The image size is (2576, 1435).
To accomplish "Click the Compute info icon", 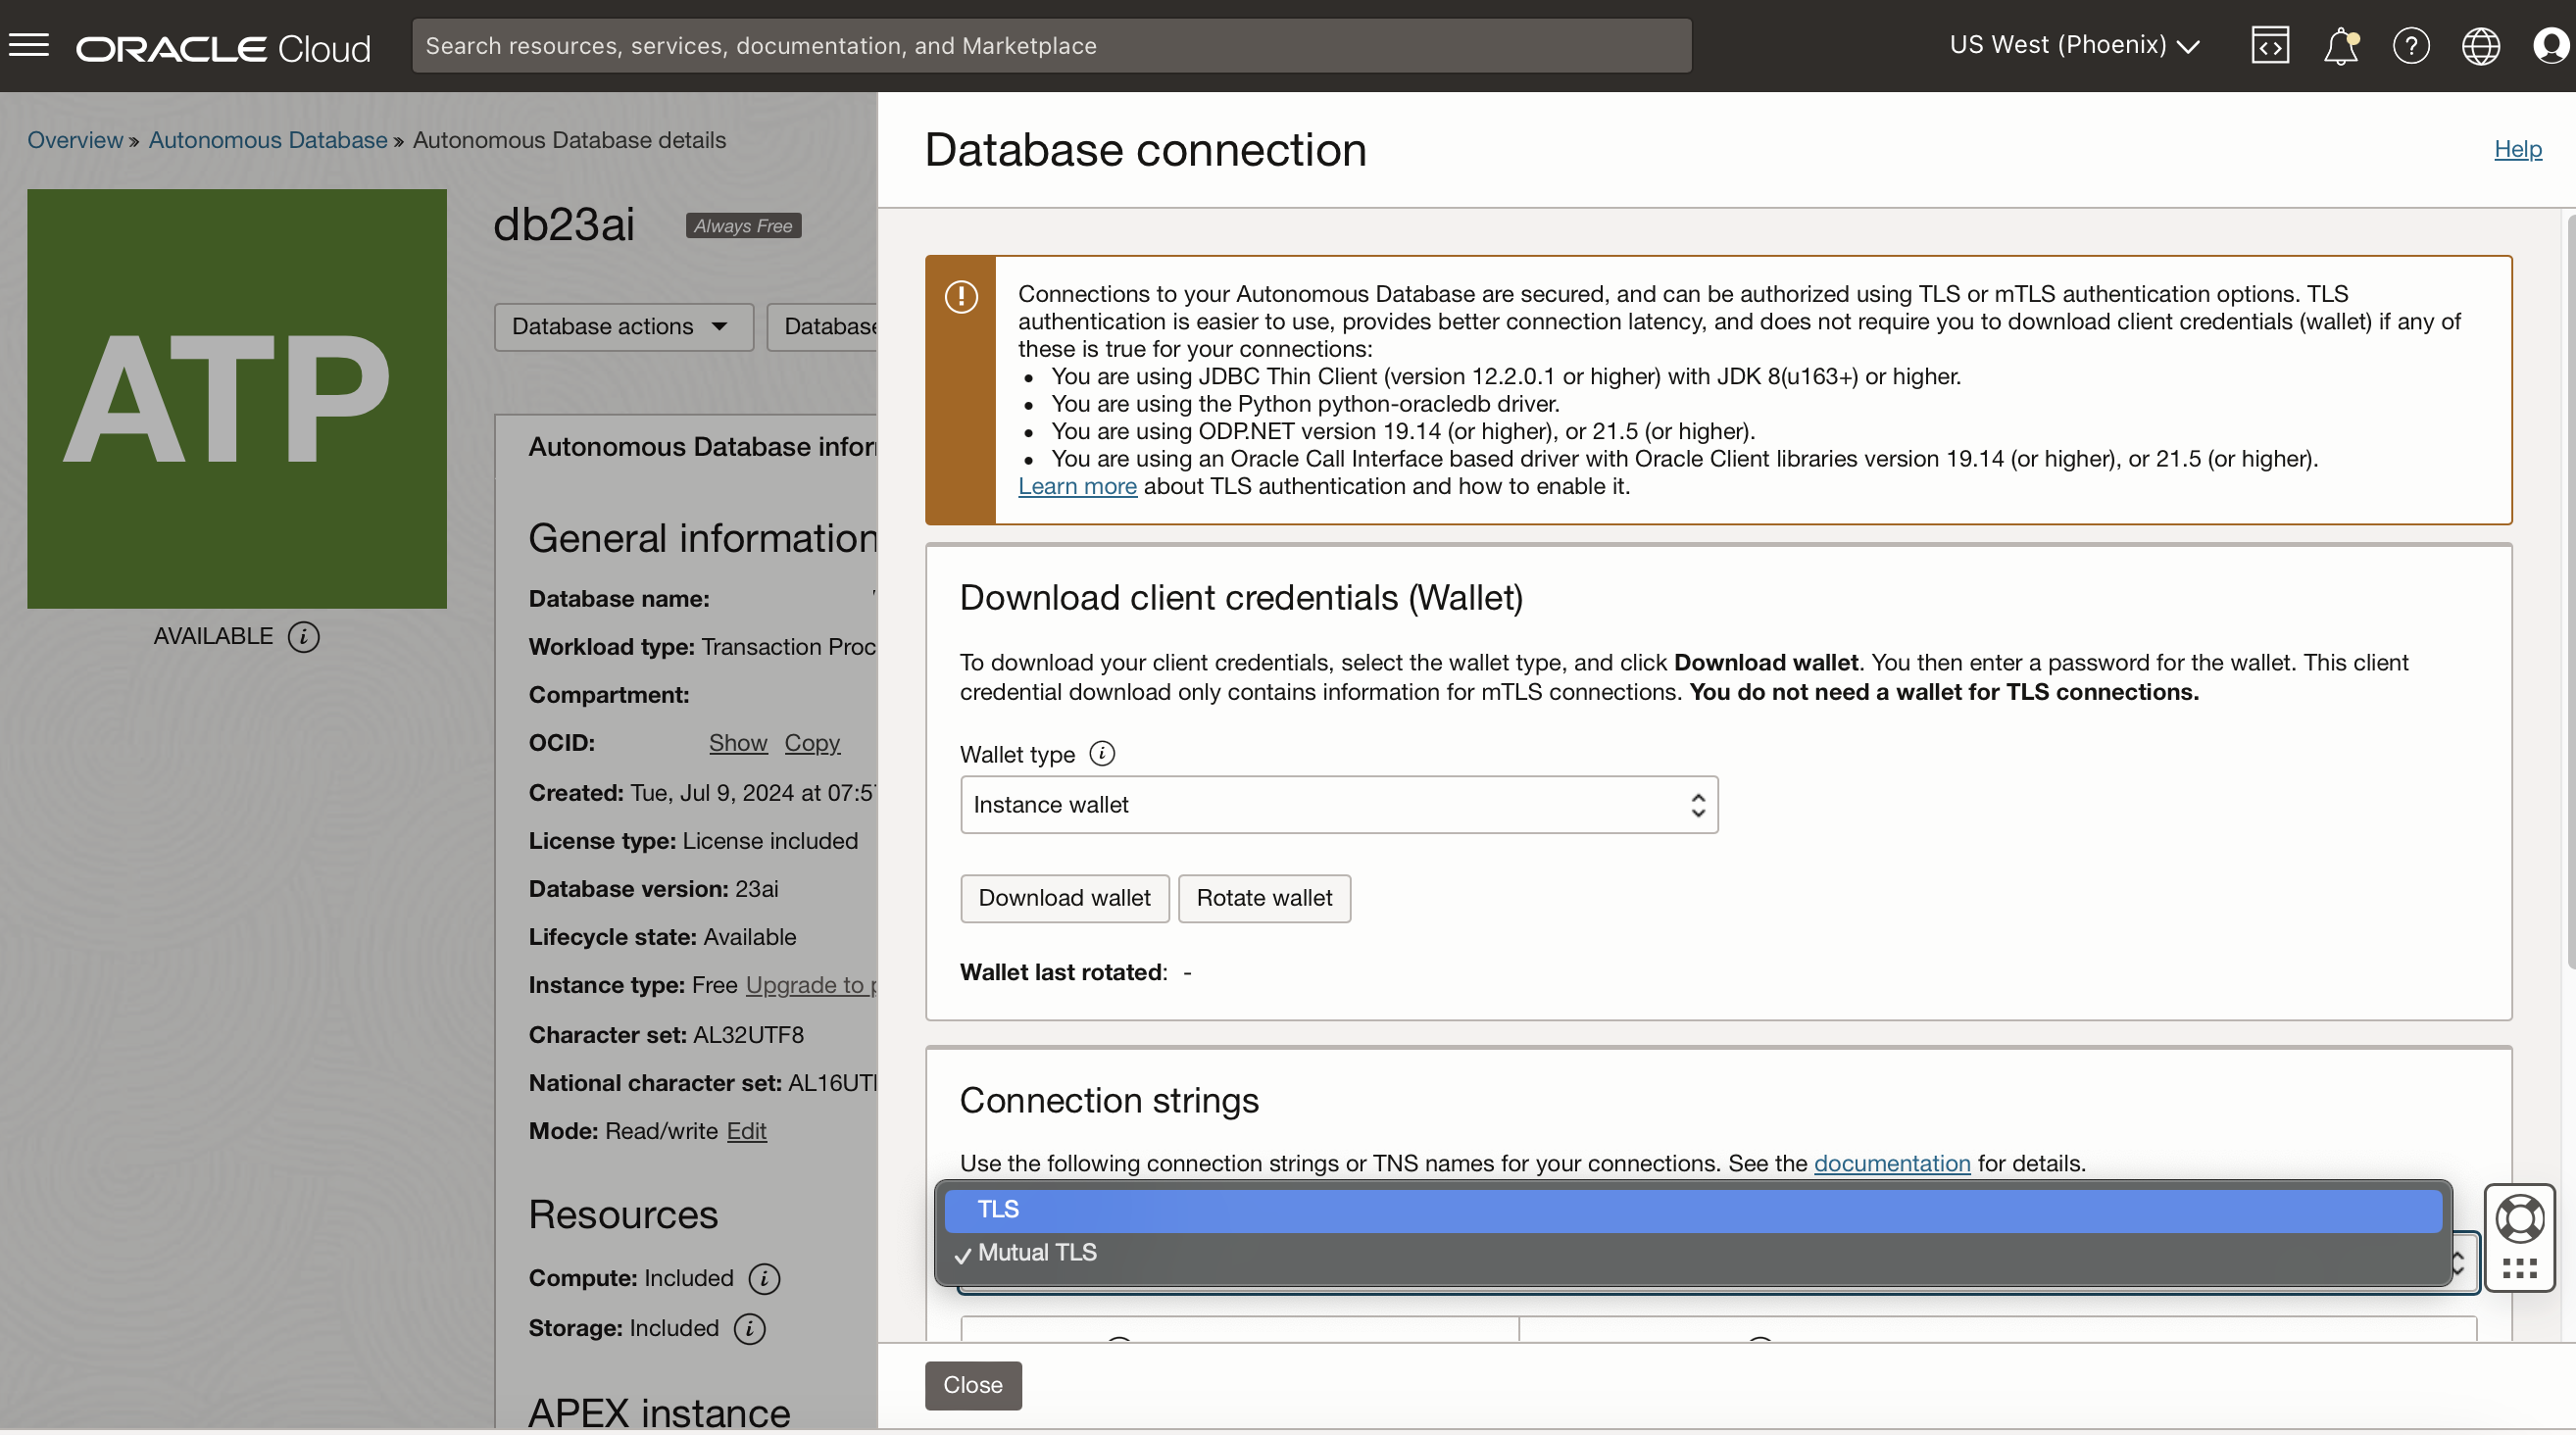I will pyautogui.click(x=764, y=1279).
